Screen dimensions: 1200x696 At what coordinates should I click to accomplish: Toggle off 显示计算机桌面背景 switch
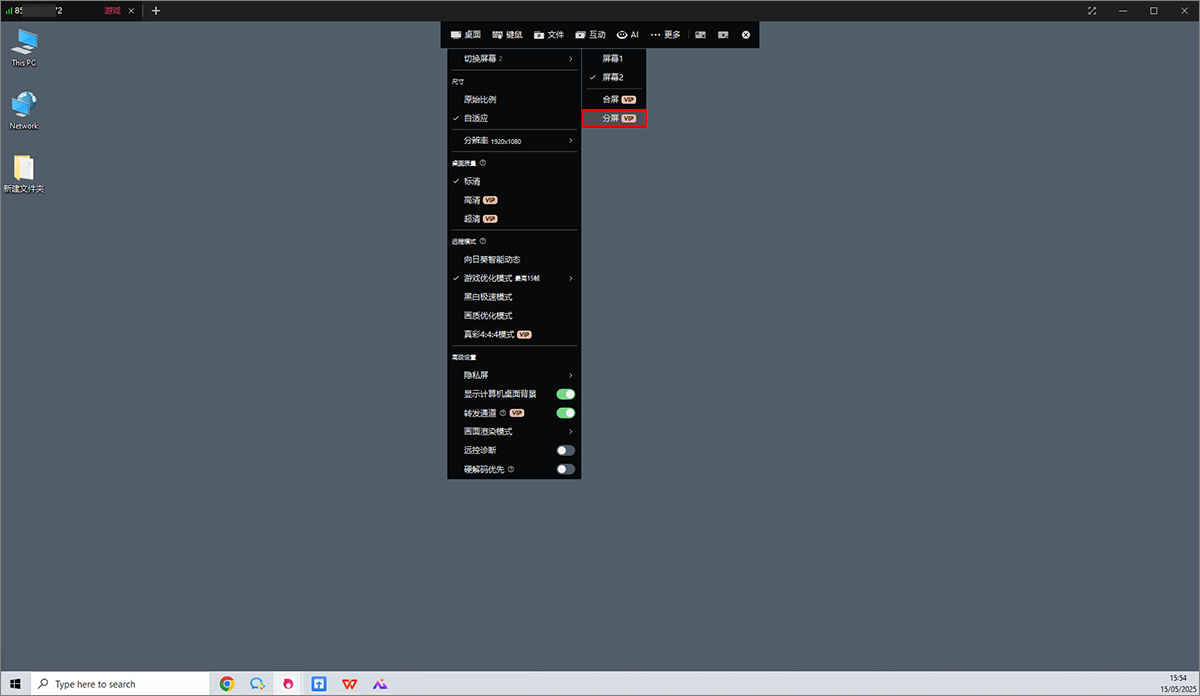[x=566, y=394]
